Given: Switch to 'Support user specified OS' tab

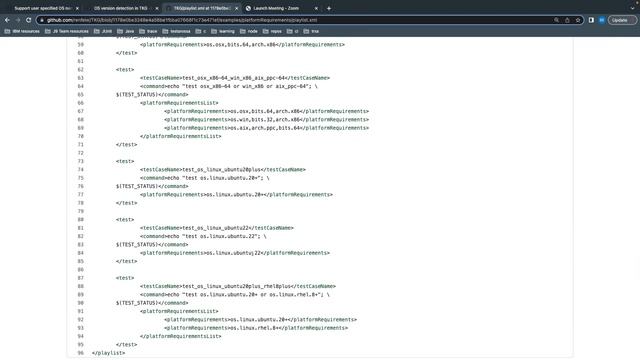Looking at the screenshot, I should click(42, 8).
